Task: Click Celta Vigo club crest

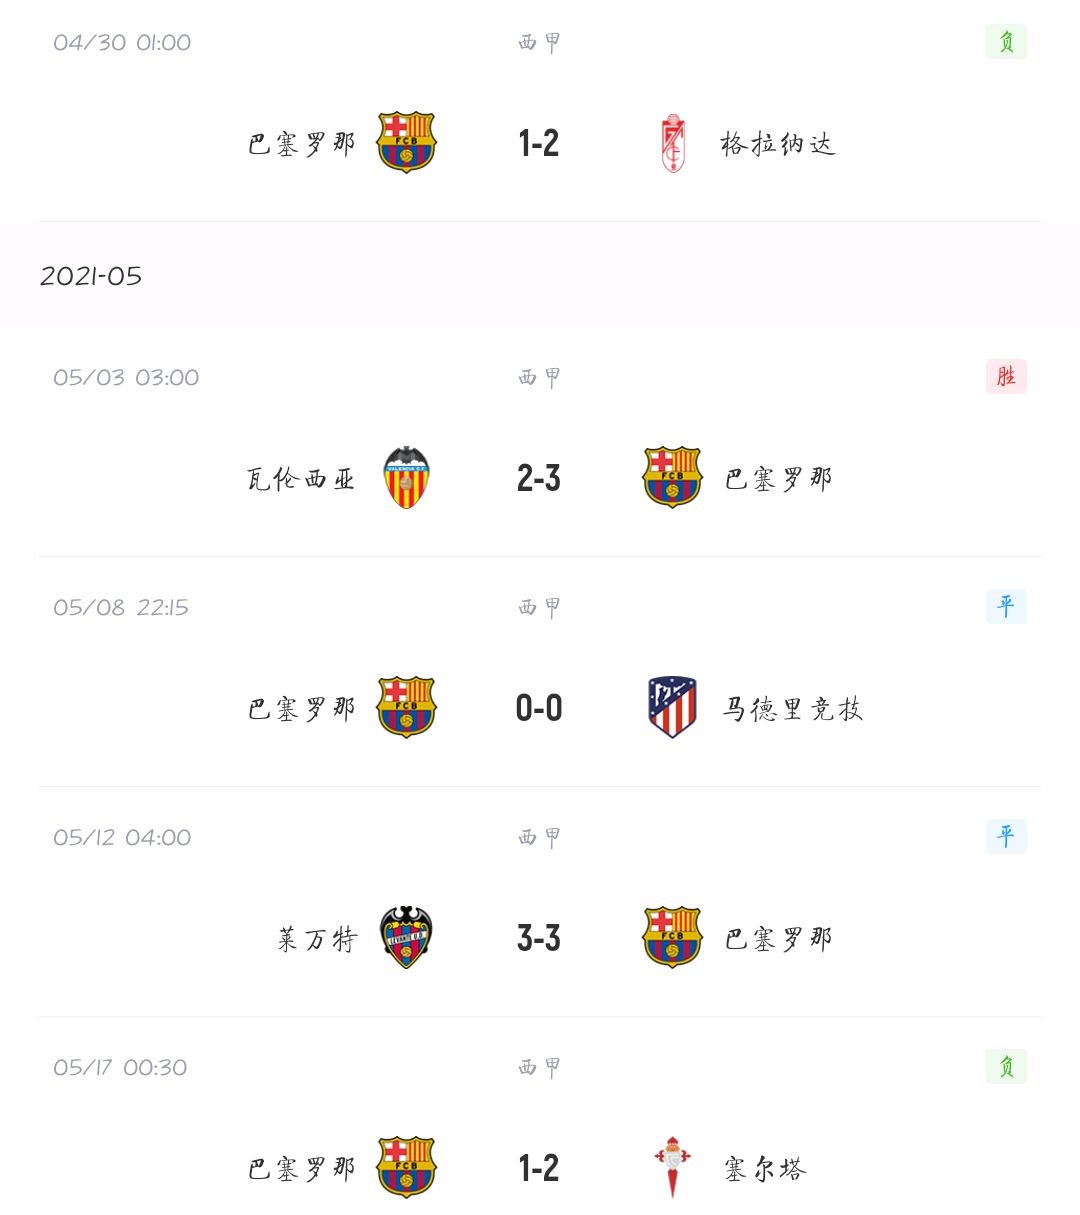Action: click(x=672, y=1168)
